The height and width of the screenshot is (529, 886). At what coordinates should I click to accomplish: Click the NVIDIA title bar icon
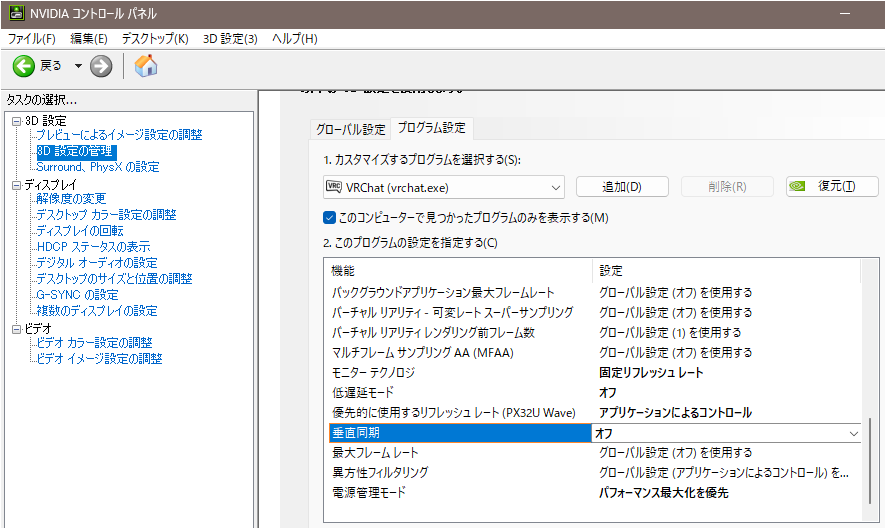point(16,13)
